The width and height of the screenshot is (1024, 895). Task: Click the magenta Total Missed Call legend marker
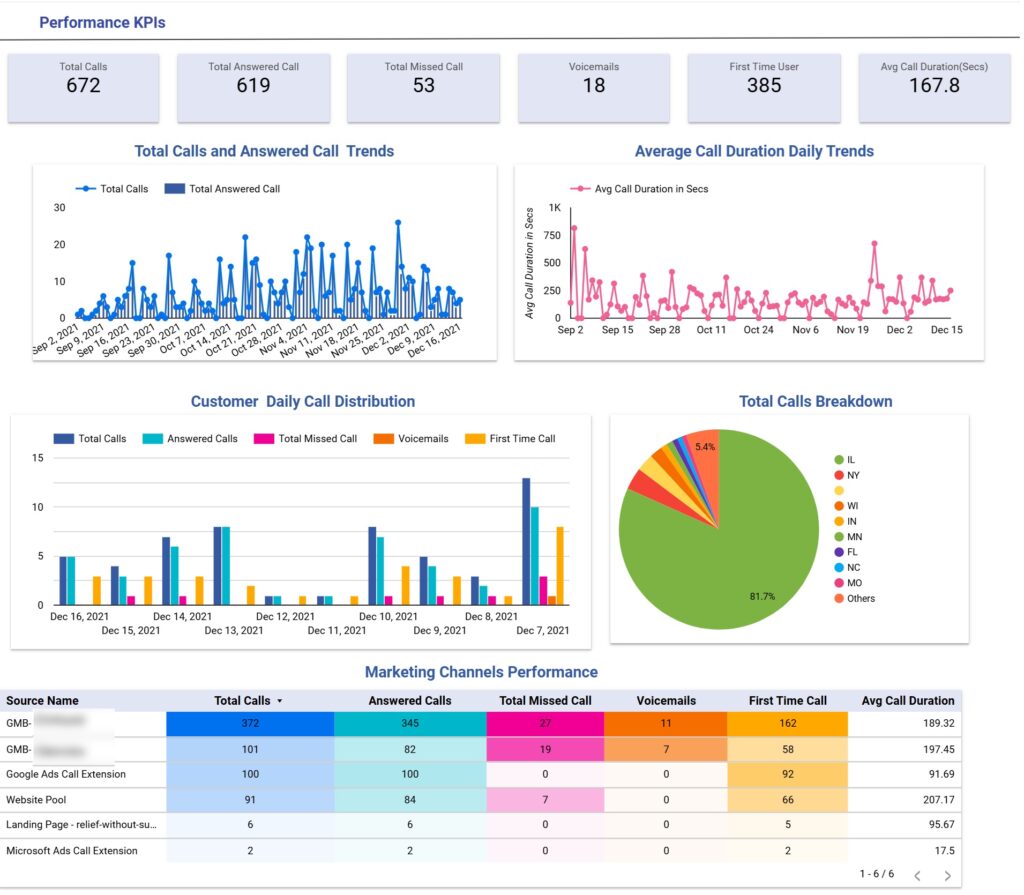[x=263, y=438]
